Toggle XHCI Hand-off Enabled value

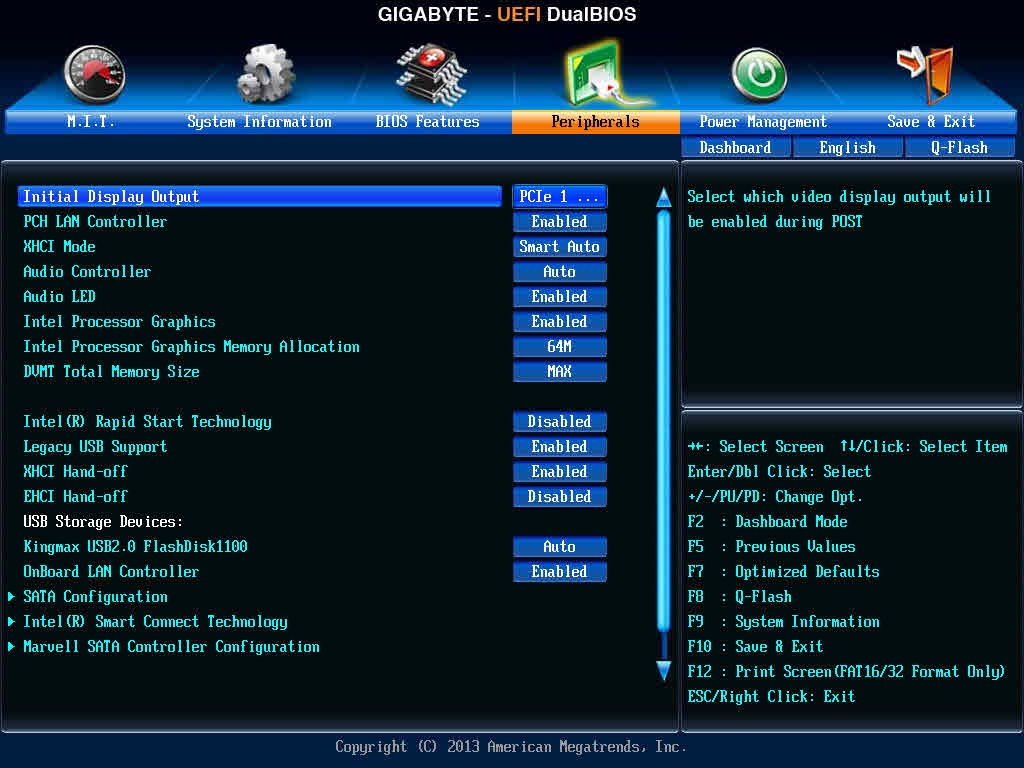coord(560,472)
